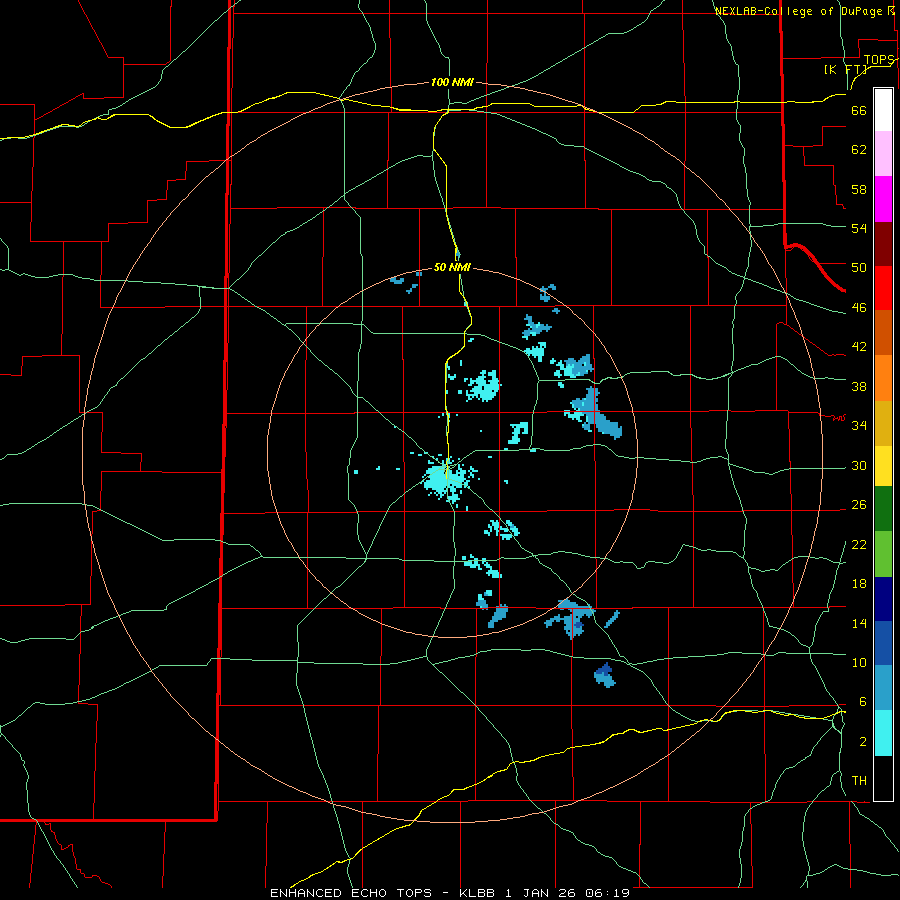Click the 06:19 timestamp in caption
This screenshot has height=900, width=900.
(608, 893)
